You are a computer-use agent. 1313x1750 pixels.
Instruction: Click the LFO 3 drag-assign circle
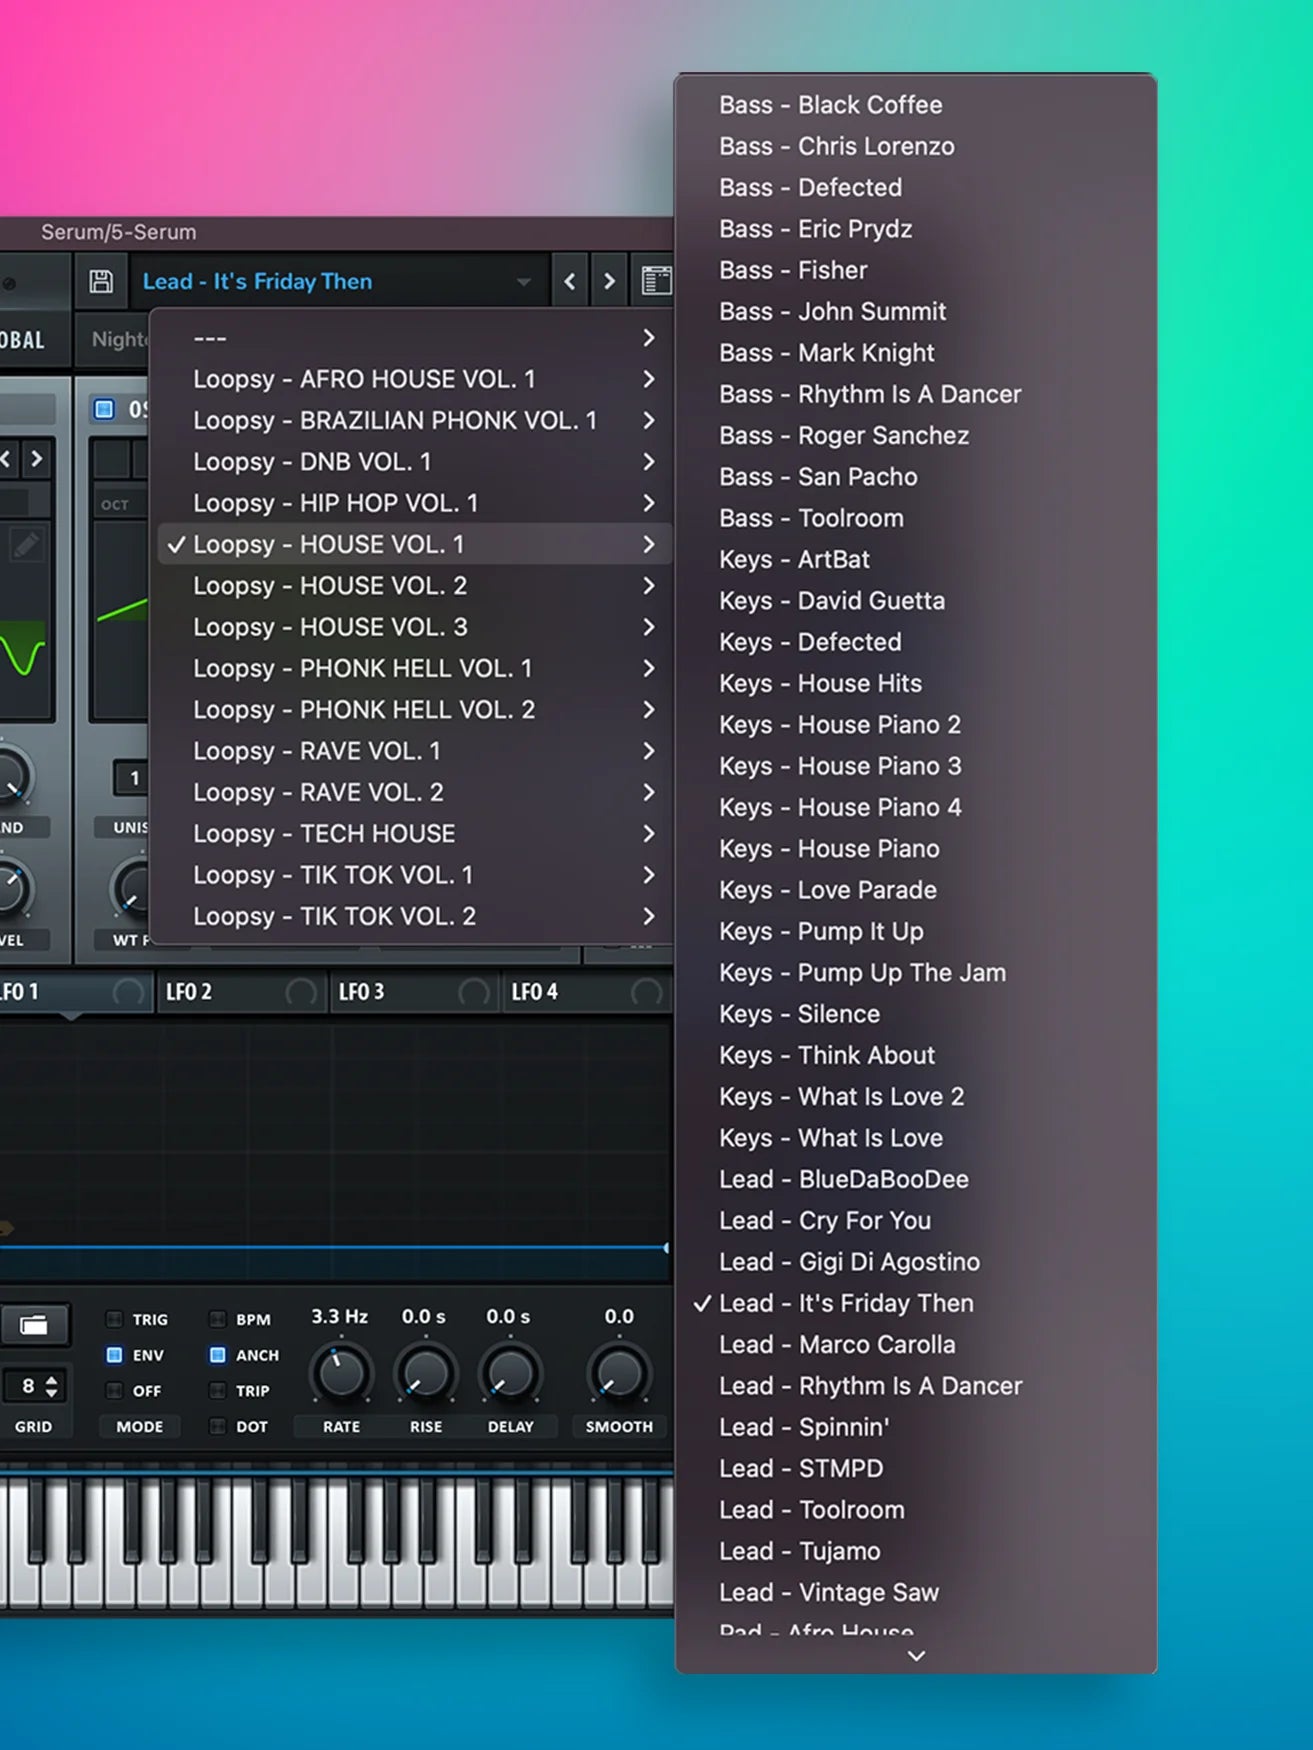click(x=473, y=992)
